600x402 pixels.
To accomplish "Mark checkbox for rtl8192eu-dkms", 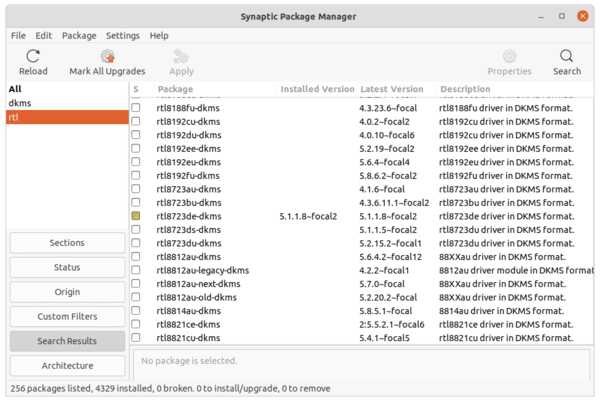I will coord(136,162).
